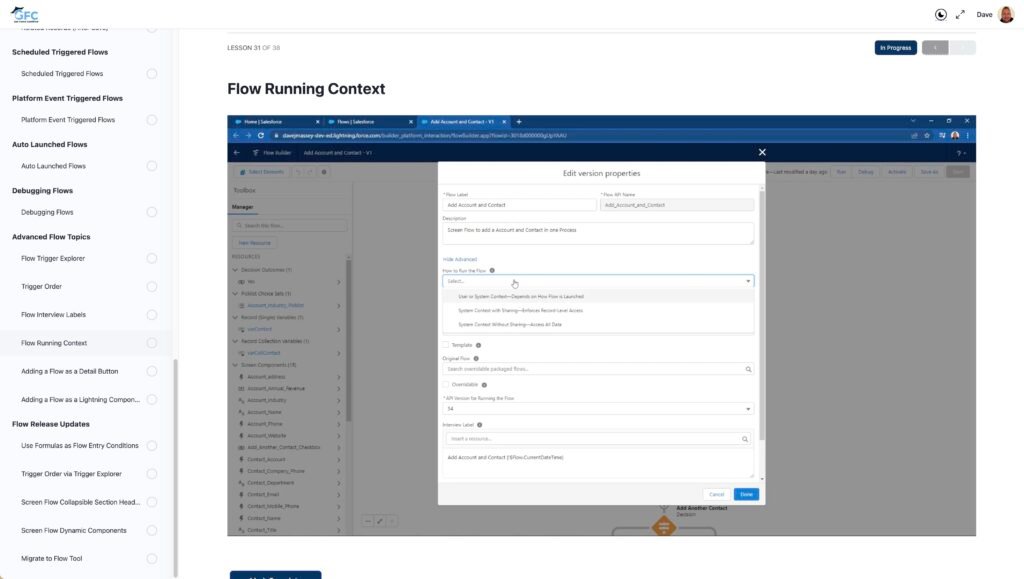The width and height of the screenshot is (1024, 579).
Task: Expand the Account_address row chevron
Action: coord(339,377)
